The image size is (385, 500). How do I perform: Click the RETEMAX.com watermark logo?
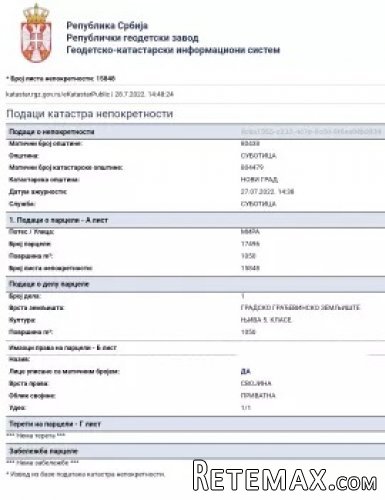[285, 476]
